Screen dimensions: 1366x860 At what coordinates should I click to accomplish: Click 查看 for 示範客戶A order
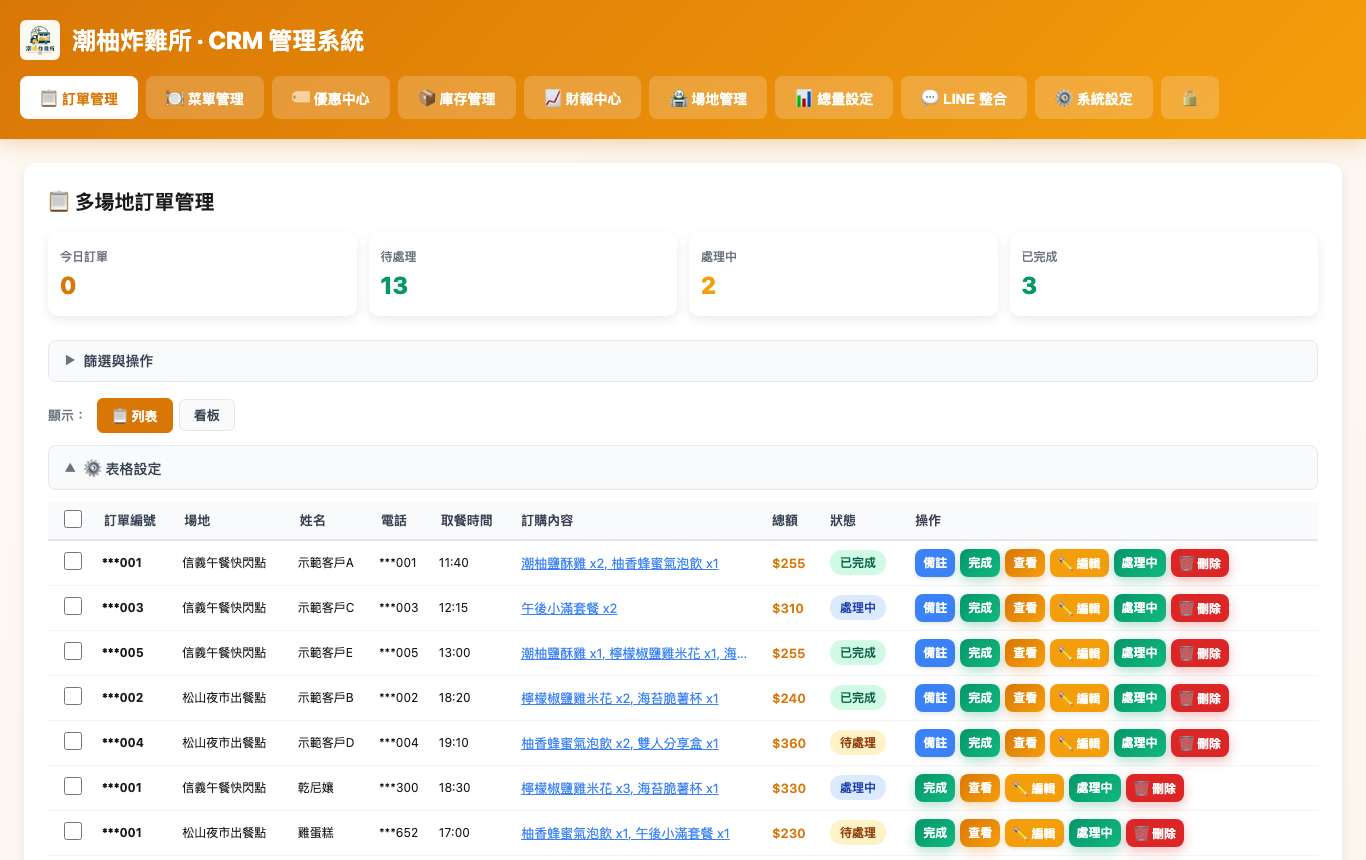(x=1025, y=563)
